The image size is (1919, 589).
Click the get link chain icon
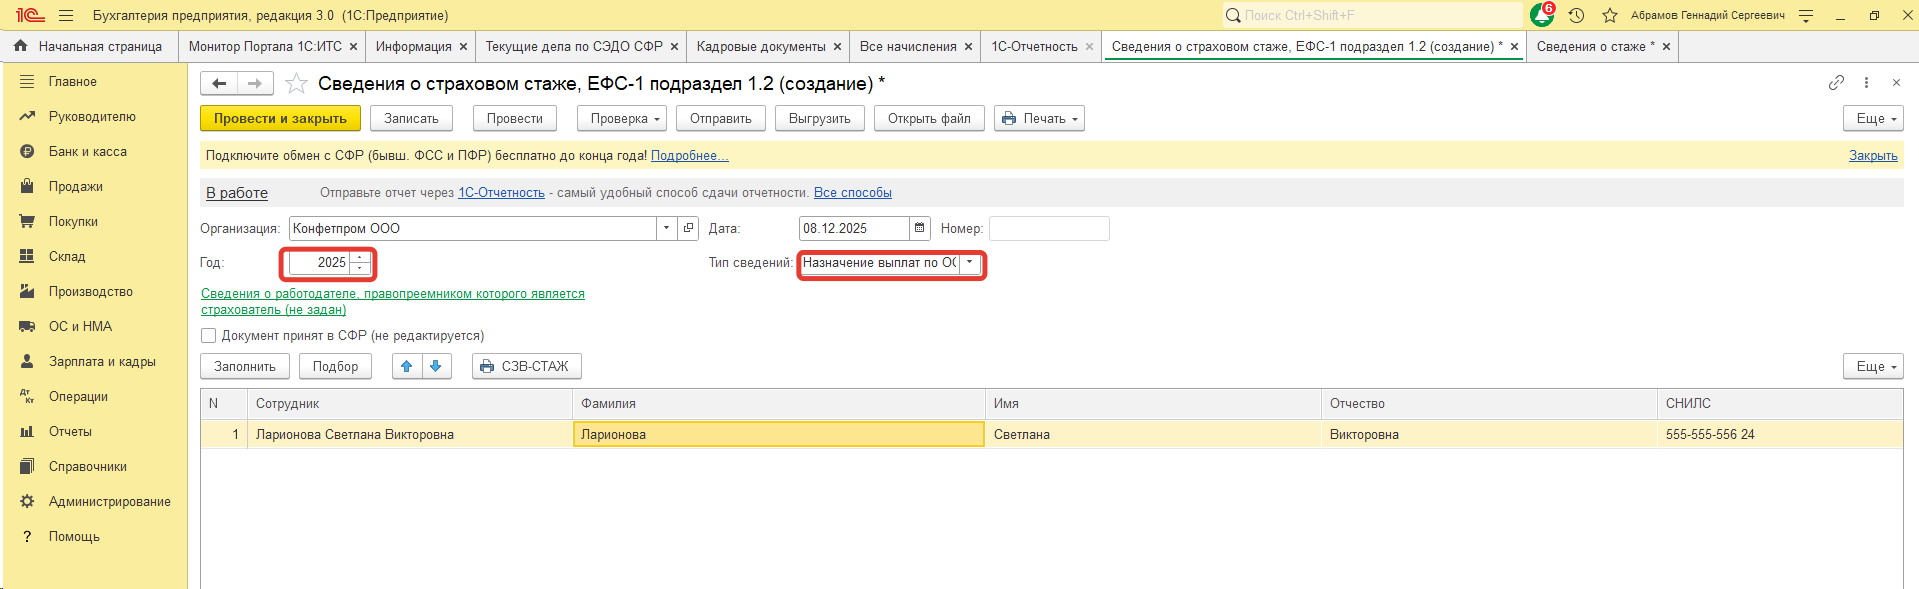(1836, 83)
